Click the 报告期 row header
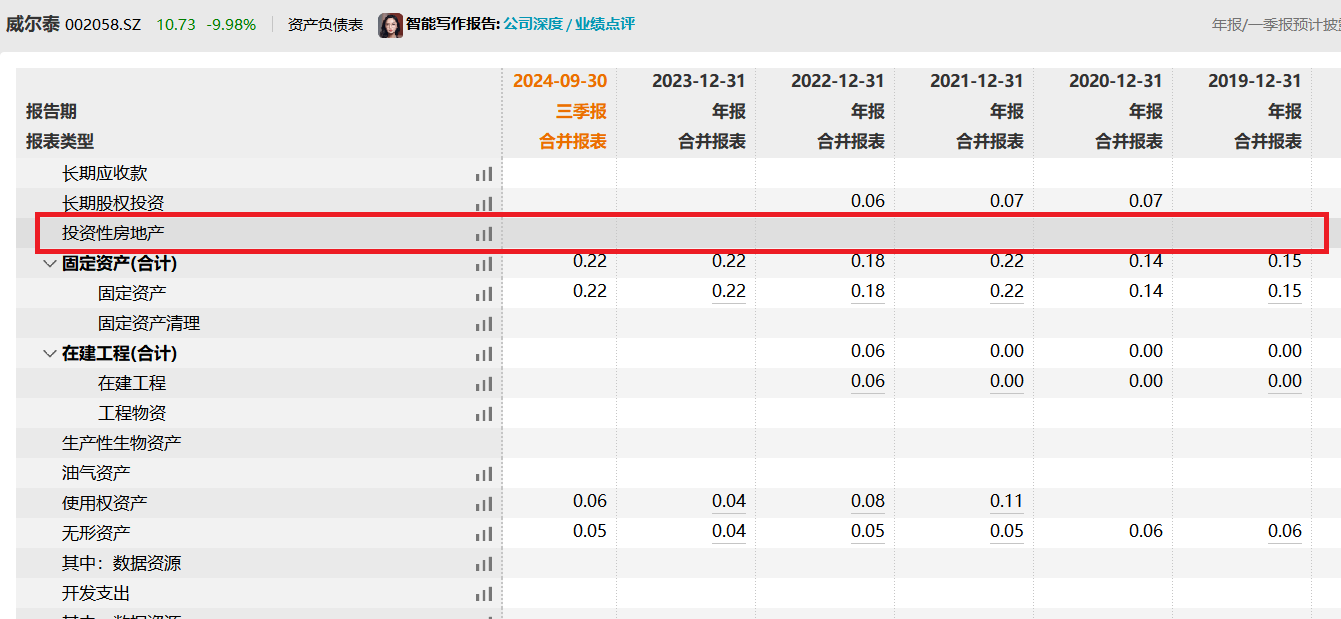The width and height of the screenshot is (1341, 619). (x=51, y=111)
